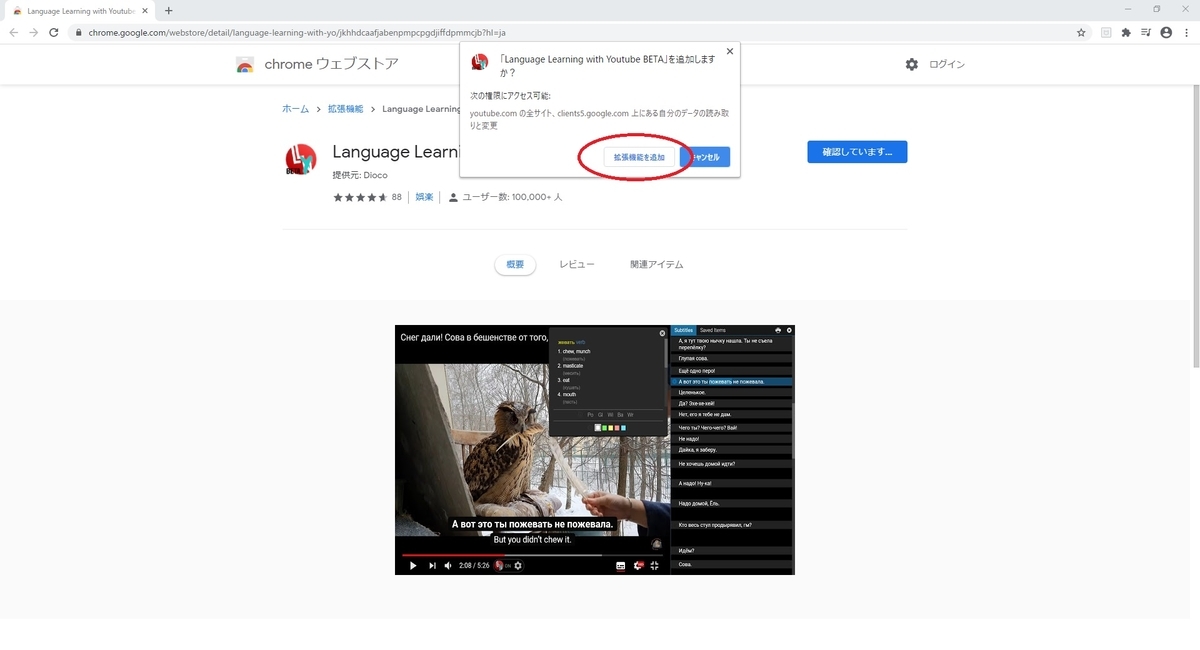The width and height of the screenshot is (1200, 650).
Task: Open the Chrome profile avatar menu
Action: tap(1166, 32)
